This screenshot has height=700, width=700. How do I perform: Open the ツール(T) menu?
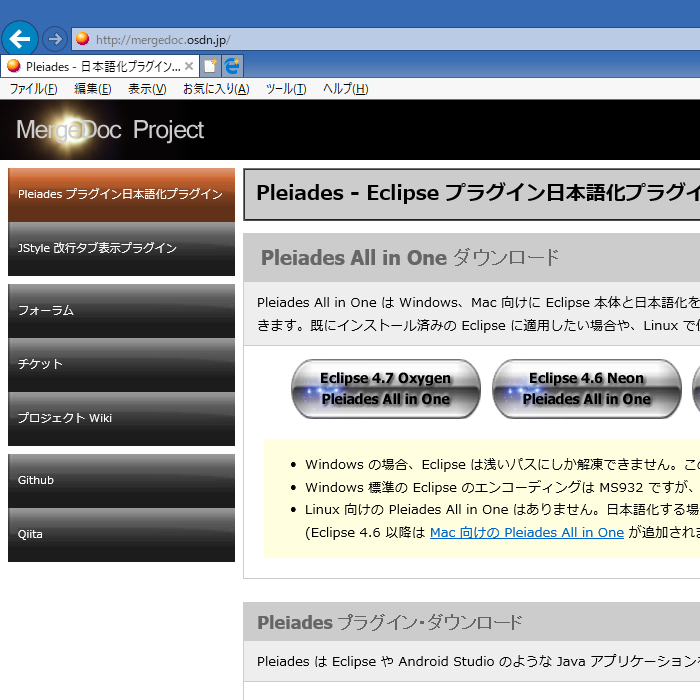(x=286, y=89)
